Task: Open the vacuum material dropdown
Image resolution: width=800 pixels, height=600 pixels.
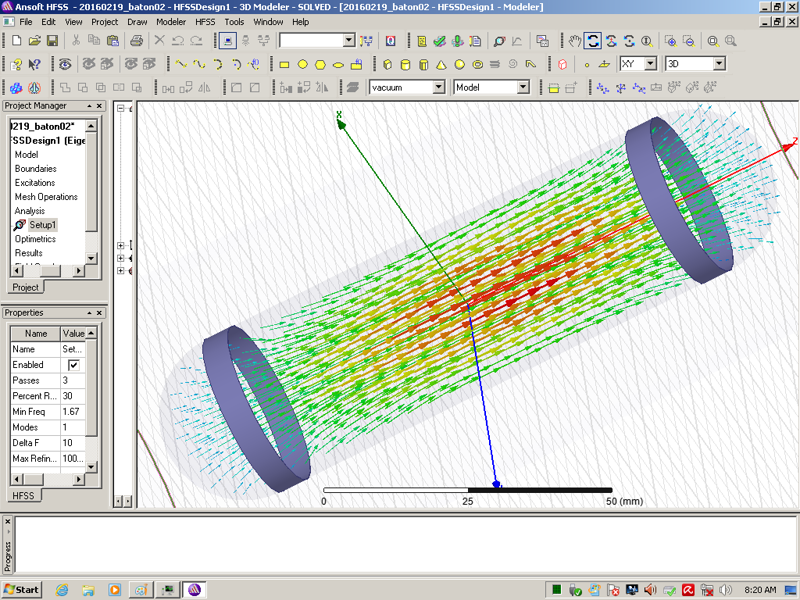Action: [438, 88]
